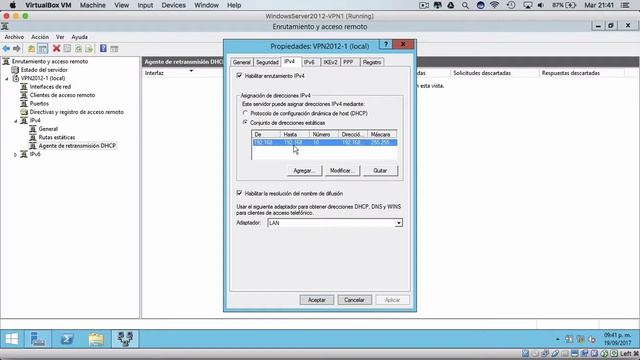Expand the IPv6 tree node
640x360 pixels.
16,155
